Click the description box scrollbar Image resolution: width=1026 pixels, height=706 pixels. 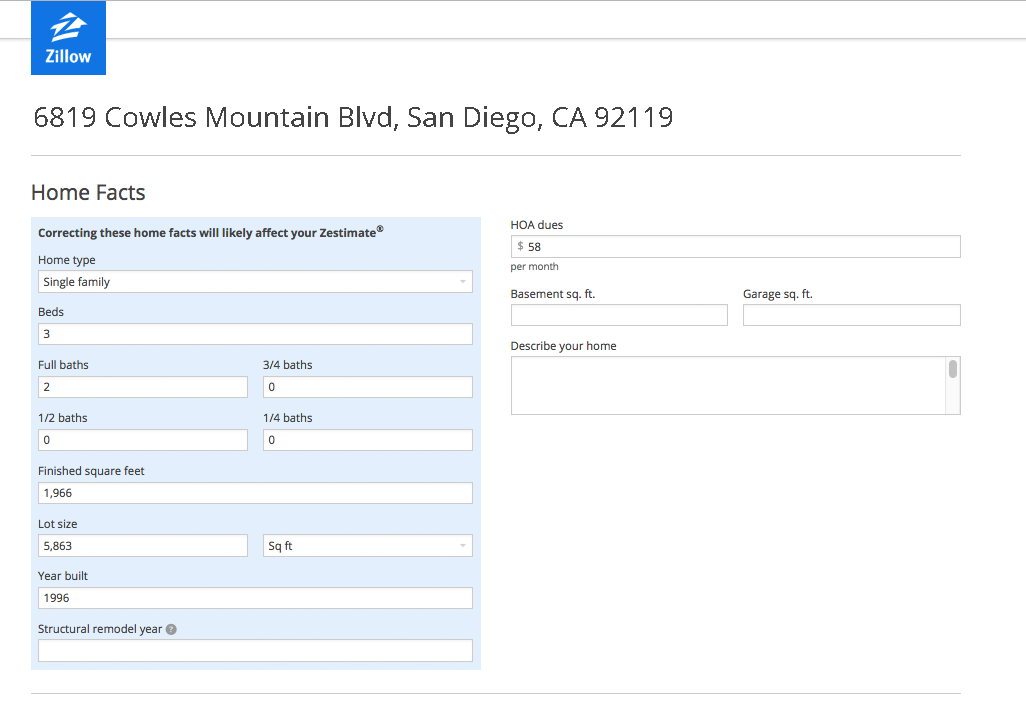[x=953, y=370]
